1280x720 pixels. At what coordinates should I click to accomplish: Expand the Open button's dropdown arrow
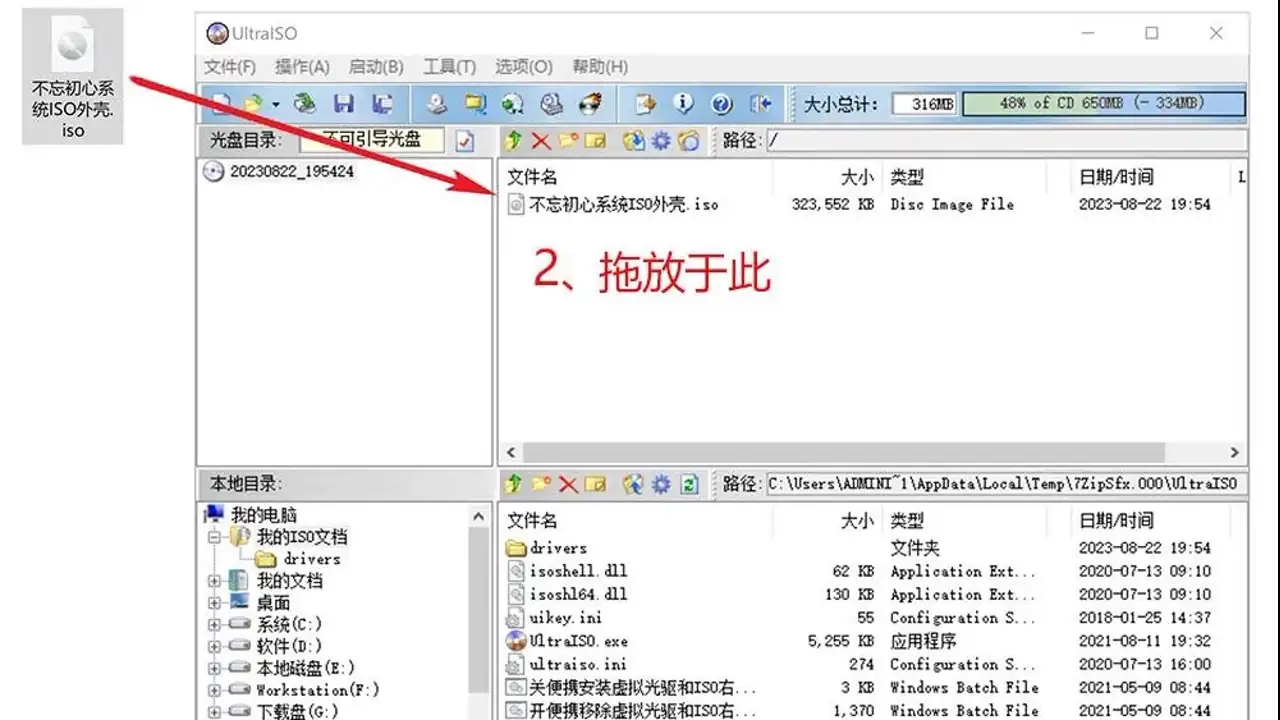[275, 103]
